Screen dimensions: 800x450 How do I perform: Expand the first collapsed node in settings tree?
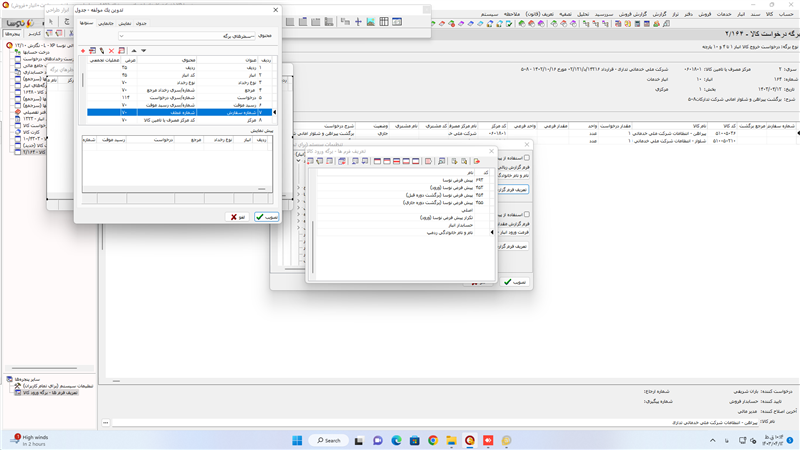299,186
